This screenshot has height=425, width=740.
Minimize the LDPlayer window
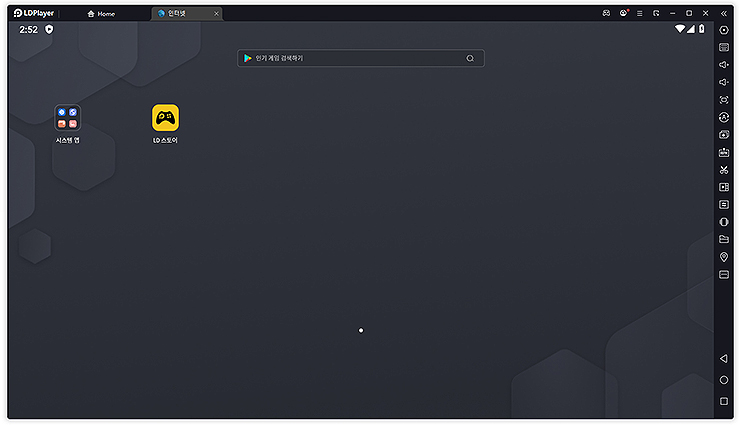coord(673,13)
